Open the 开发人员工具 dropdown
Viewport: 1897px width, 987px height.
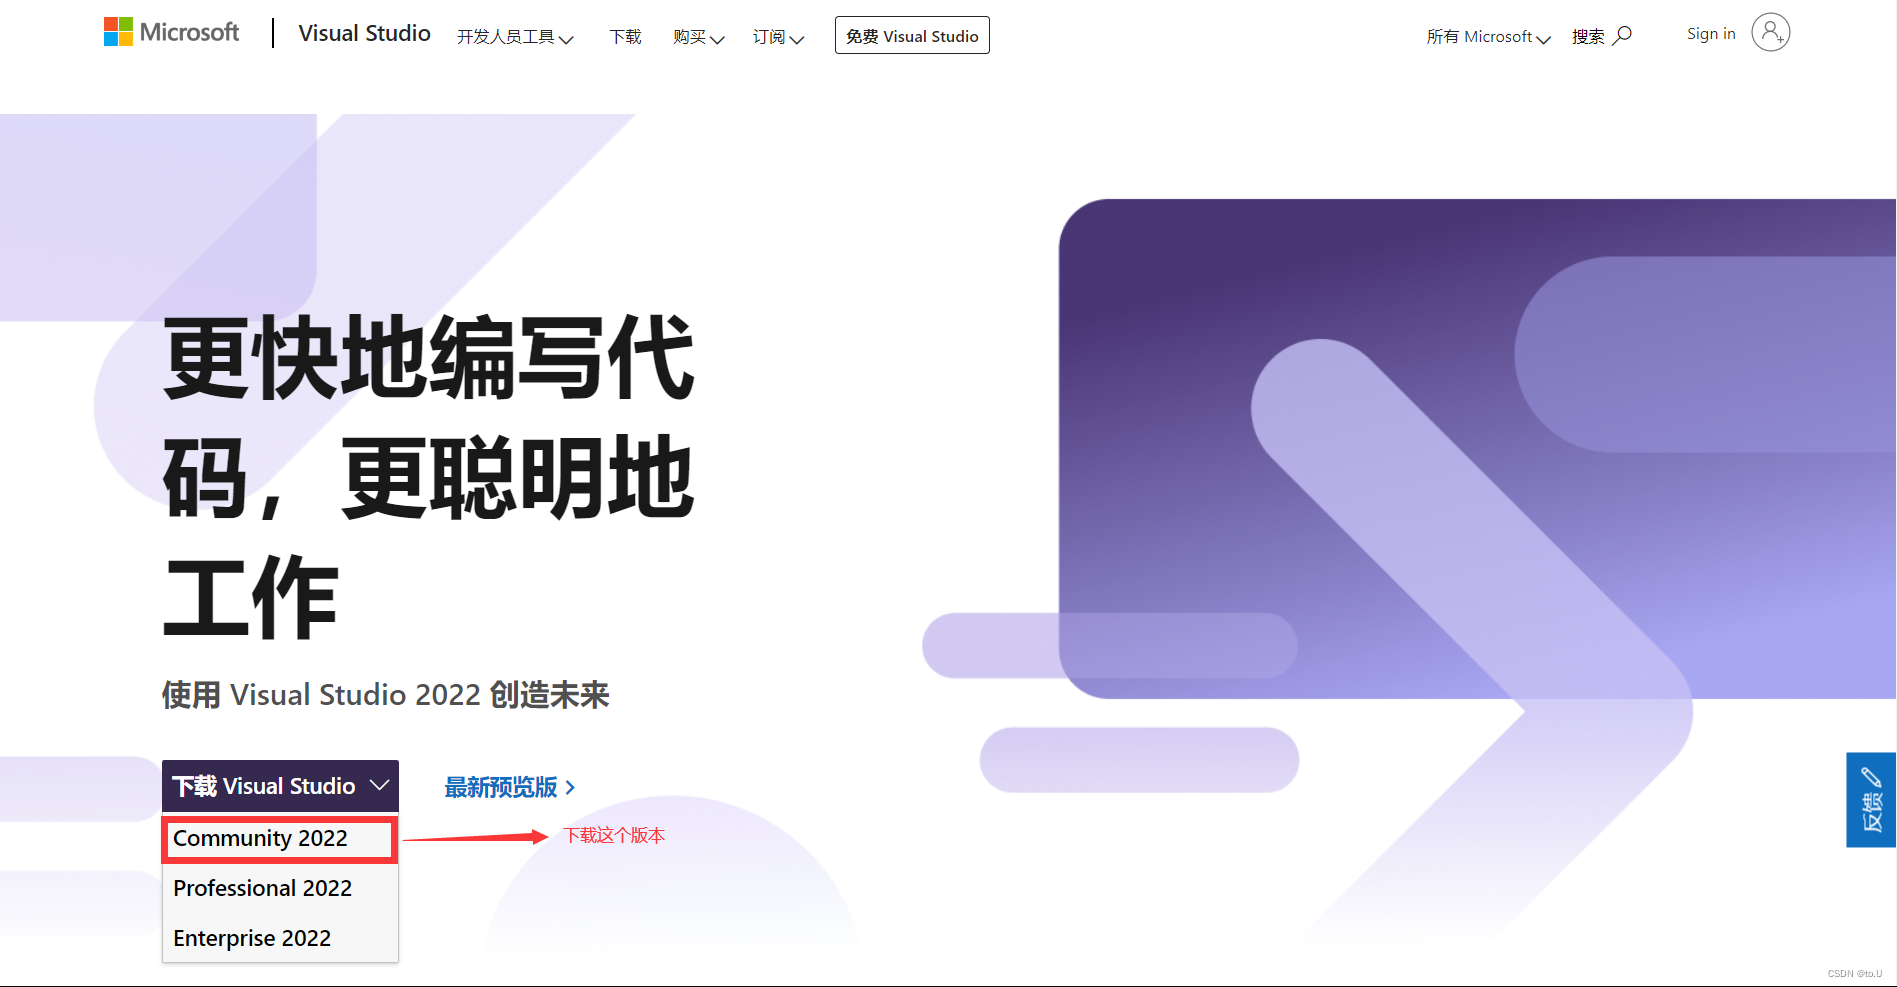pyautogui.click(x=515, y=36)
